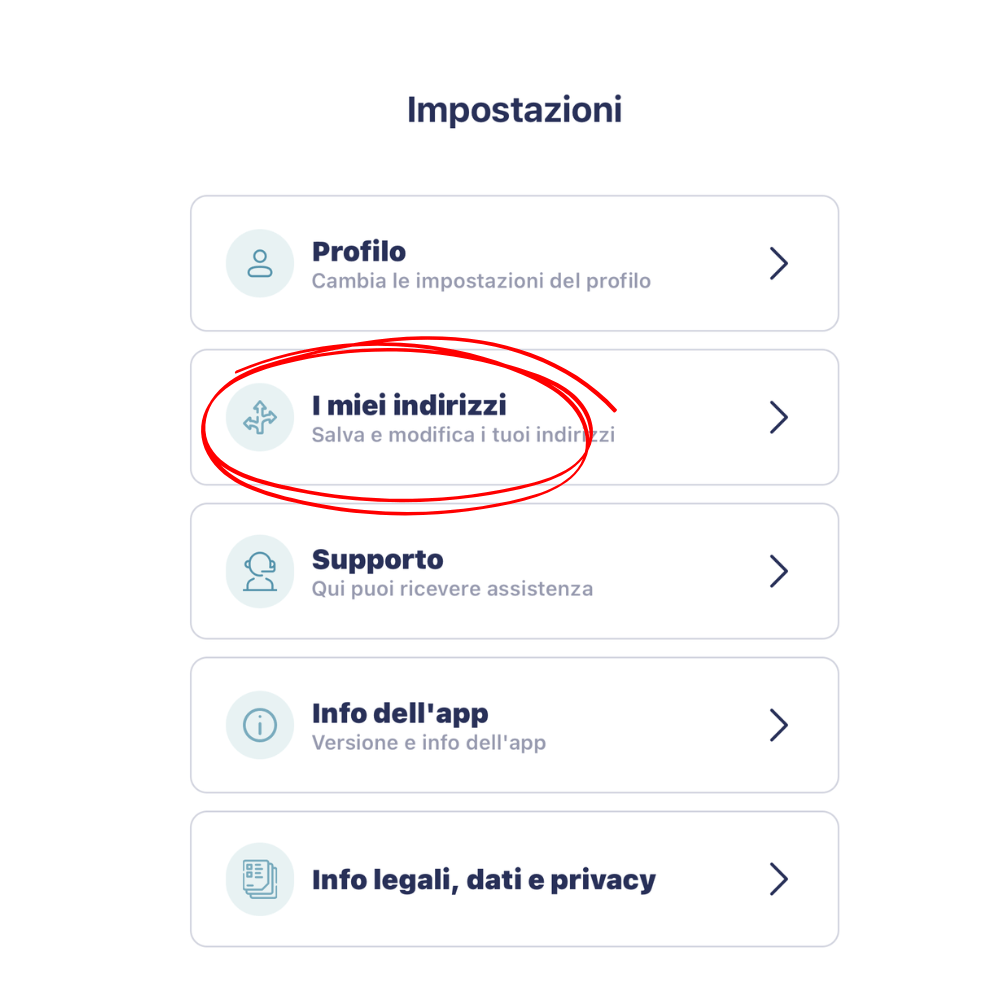Click the Profilo person icon
The image size is (1000, 1000).
click(260, 264)
